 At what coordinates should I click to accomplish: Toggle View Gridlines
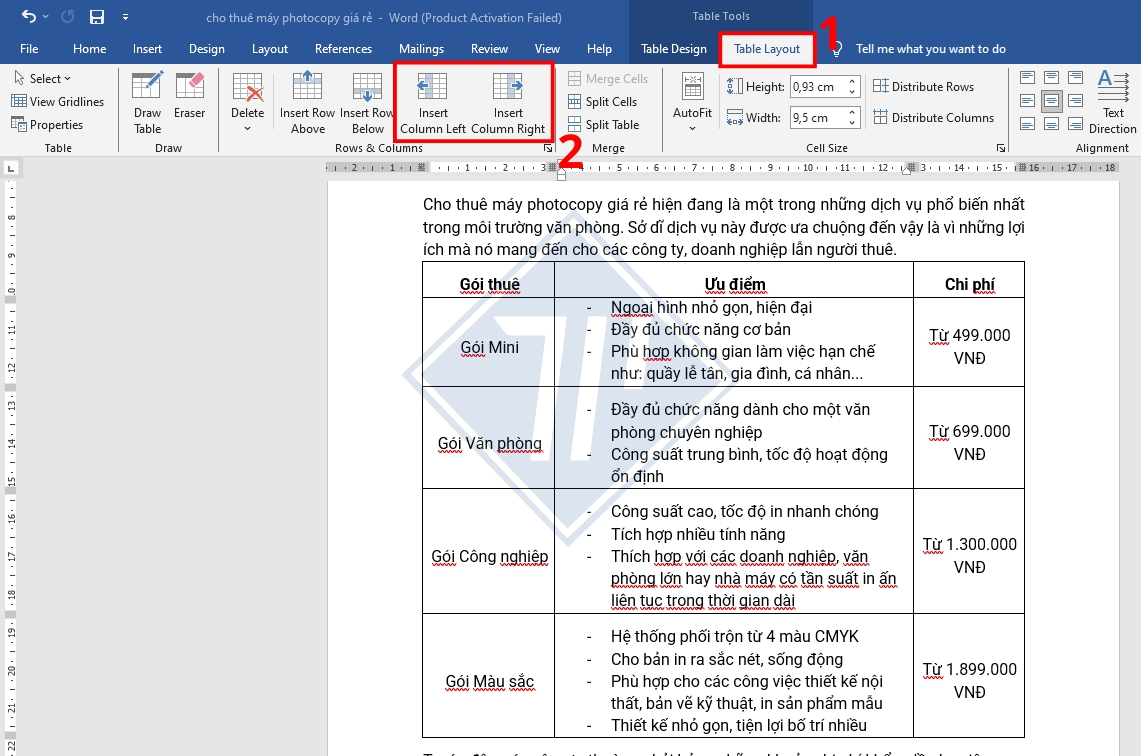click(x=58, y=102)
